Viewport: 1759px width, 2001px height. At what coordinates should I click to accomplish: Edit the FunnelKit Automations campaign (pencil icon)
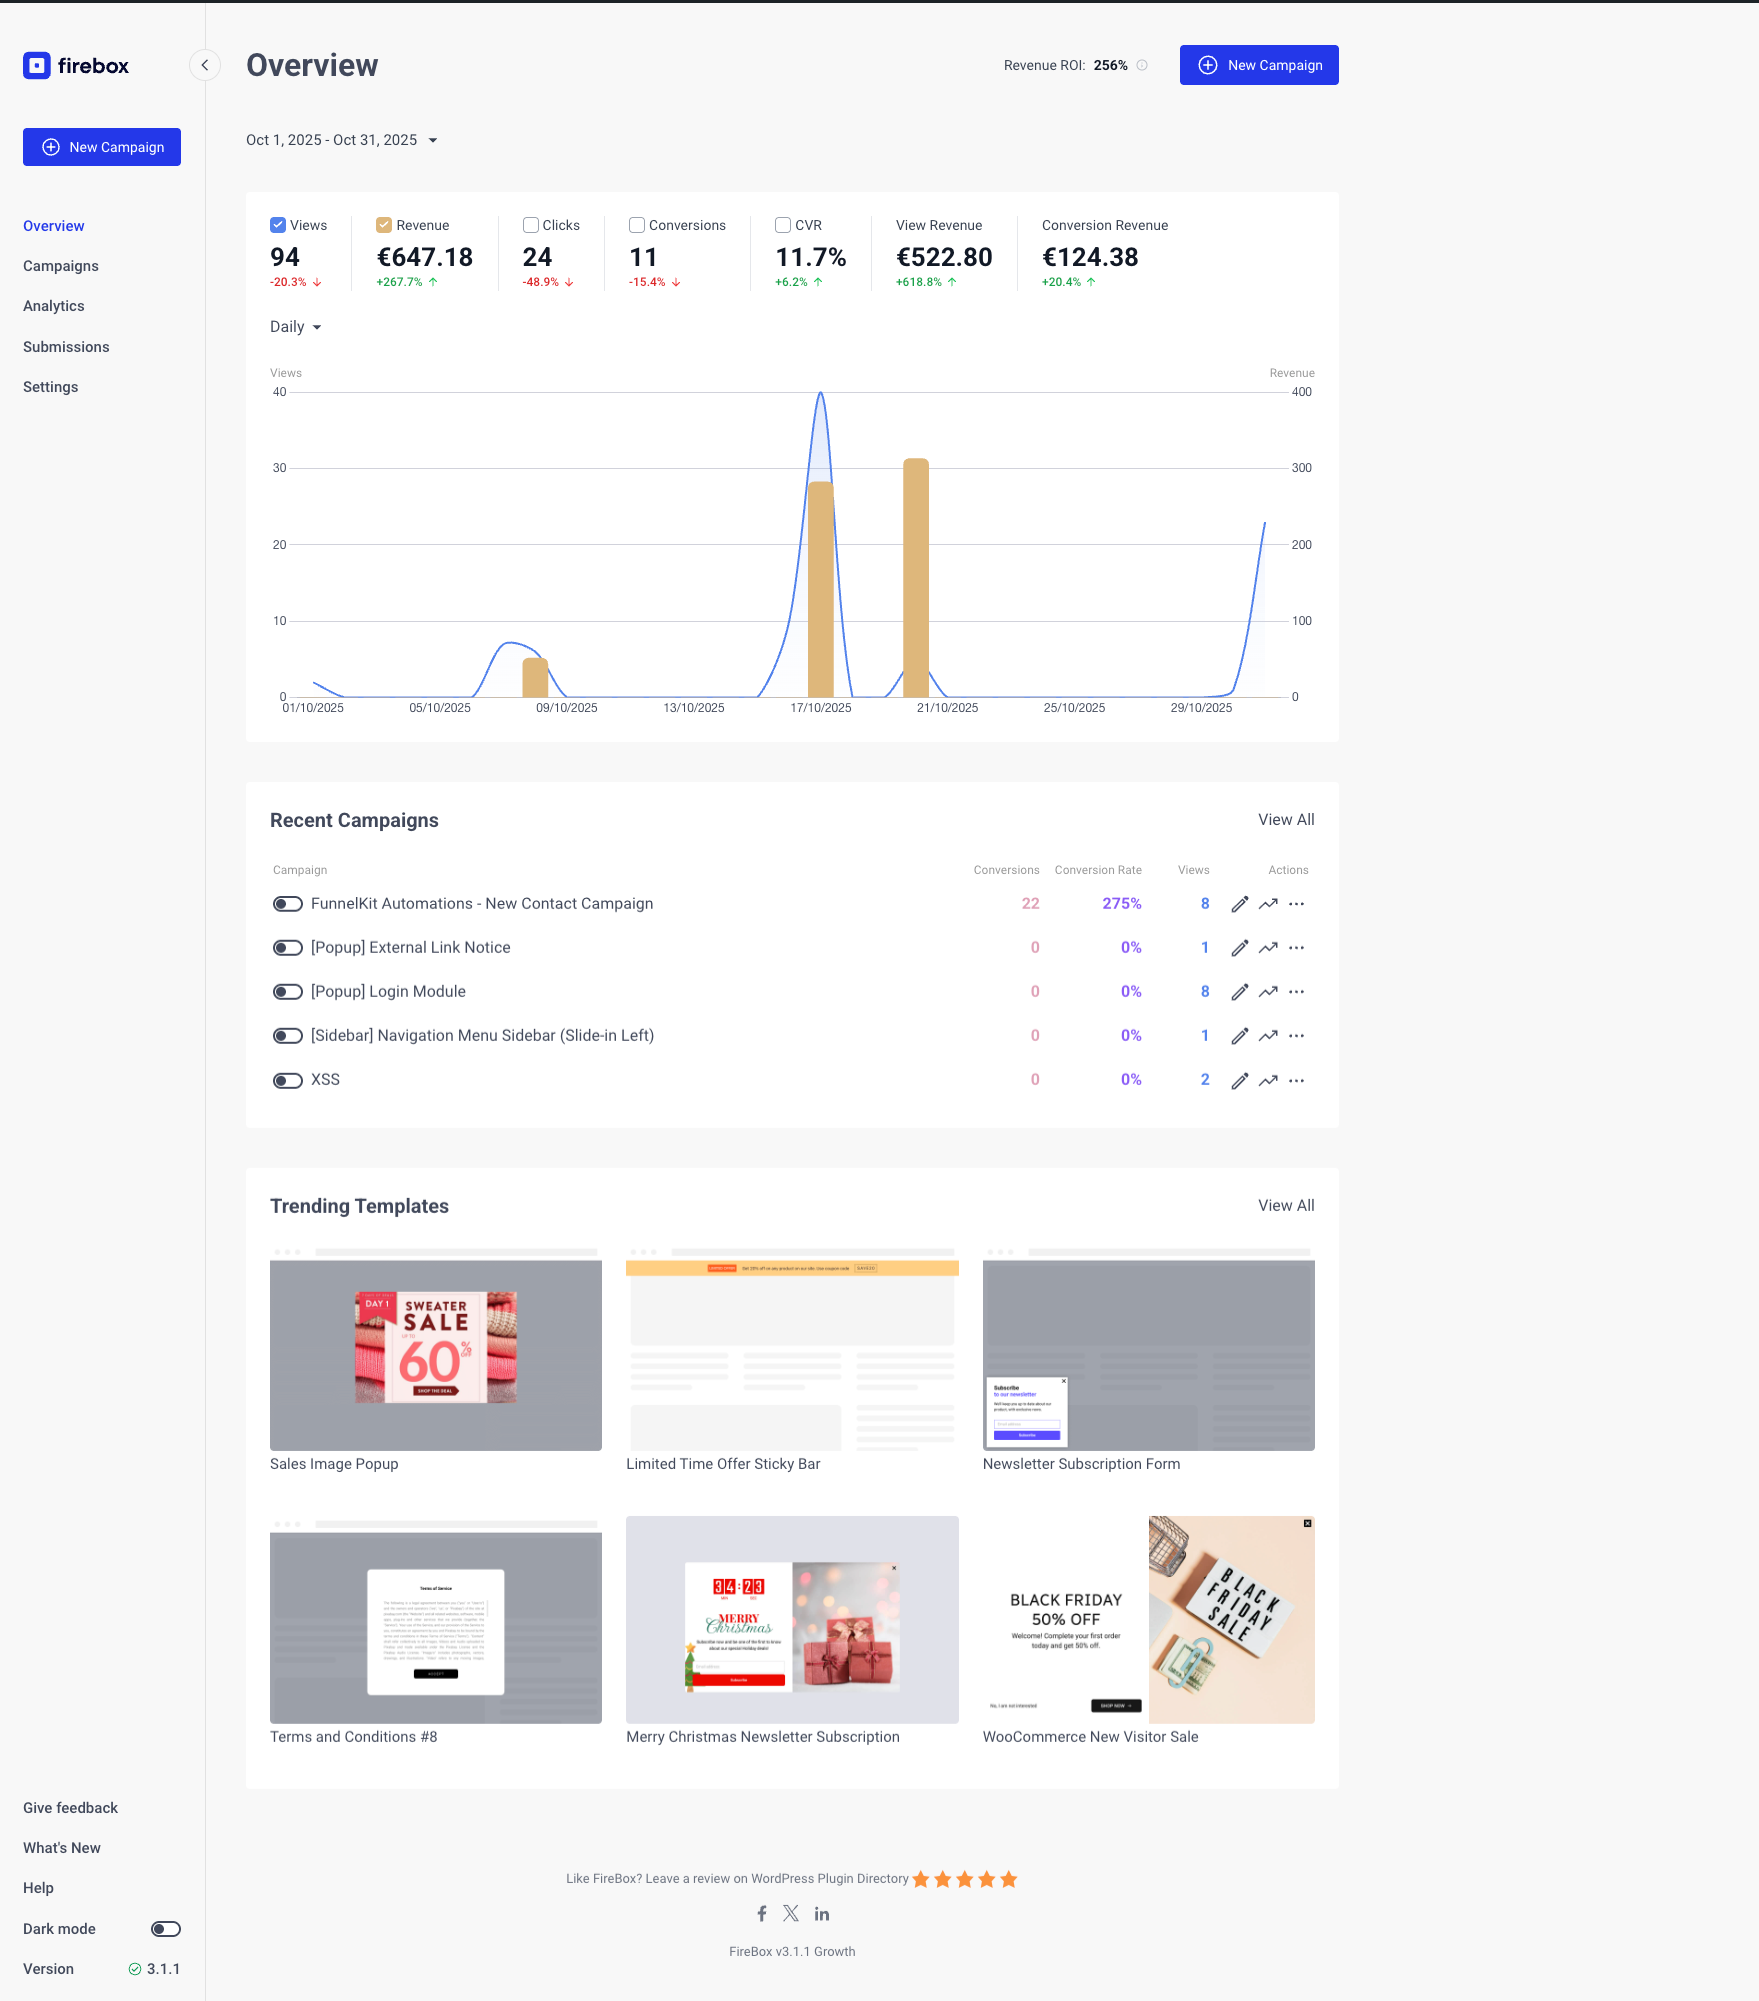tap(1240, 904)
